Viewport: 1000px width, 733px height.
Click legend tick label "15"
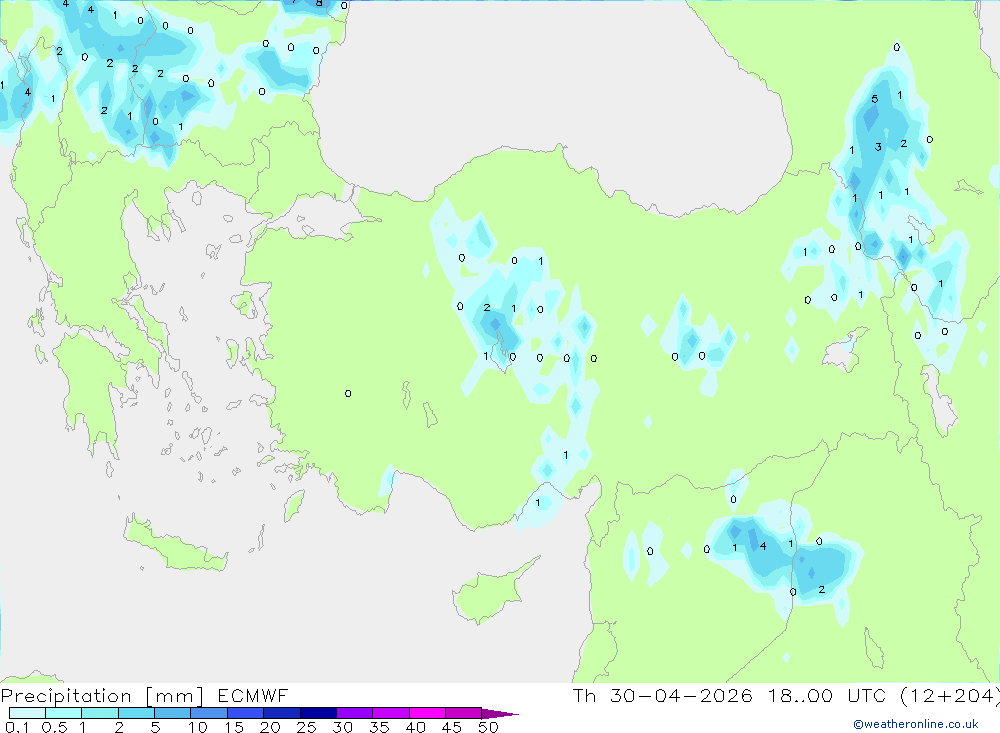tap(233, 727)
